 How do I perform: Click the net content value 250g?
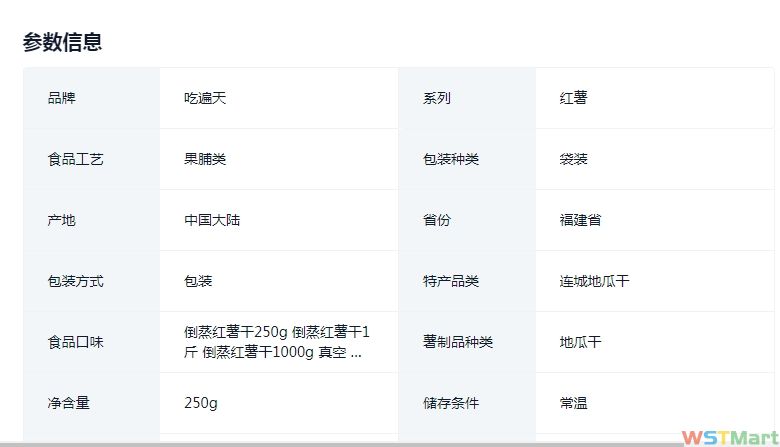[201, 403]
